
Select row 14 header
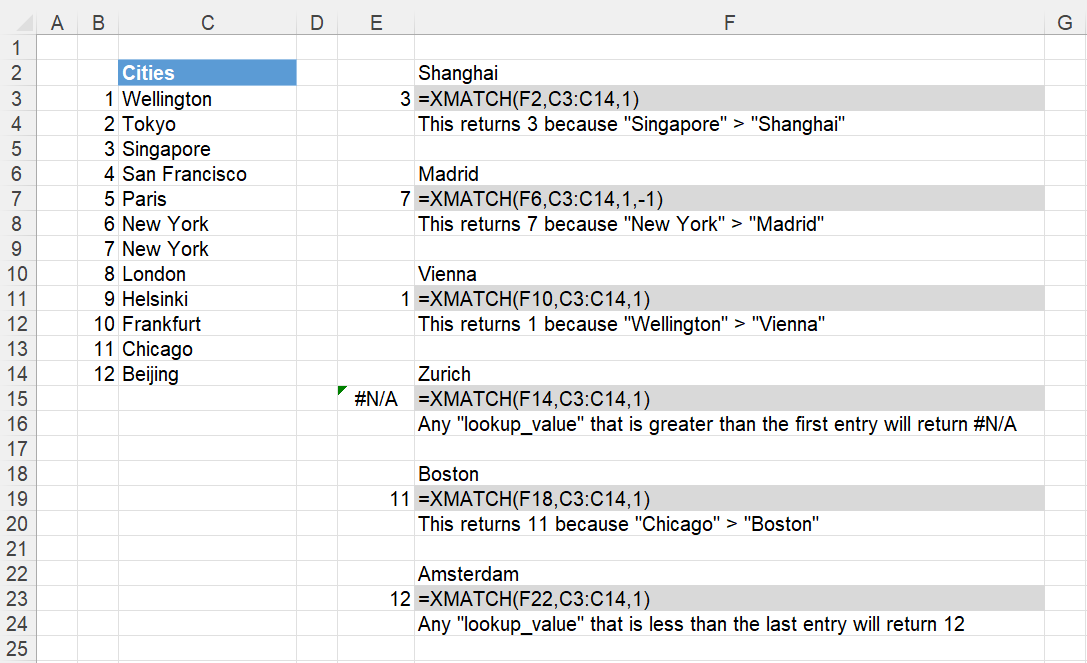tap(16, 373)
